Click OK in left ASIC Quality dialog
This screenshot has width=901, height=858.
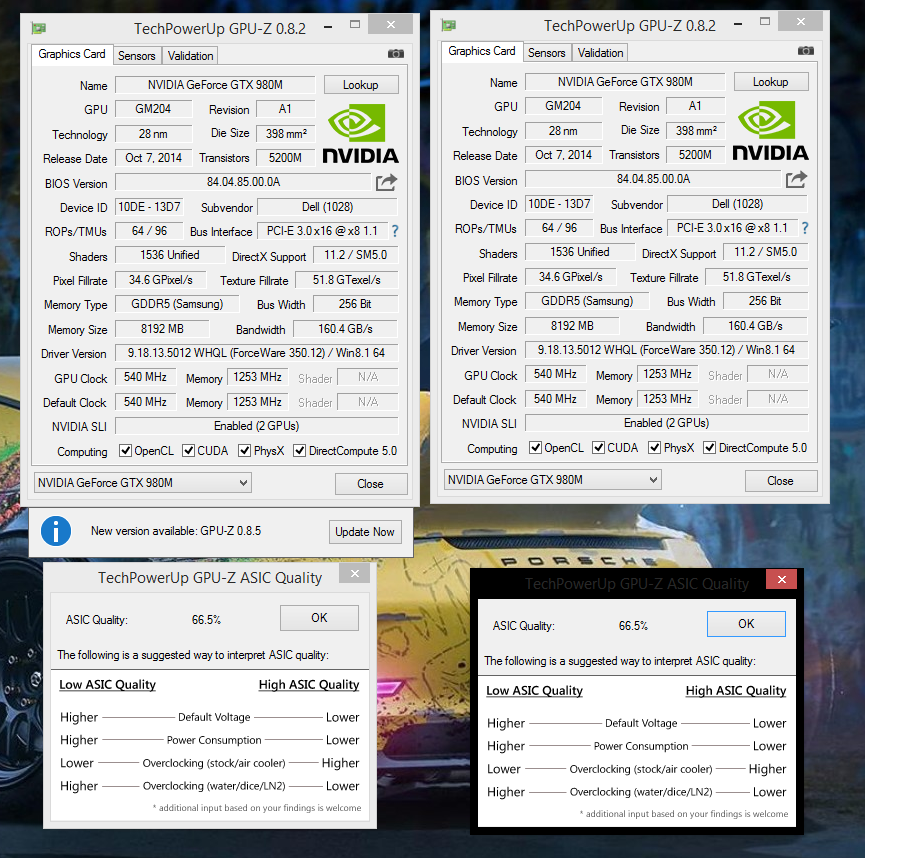[x=319, y=618]
